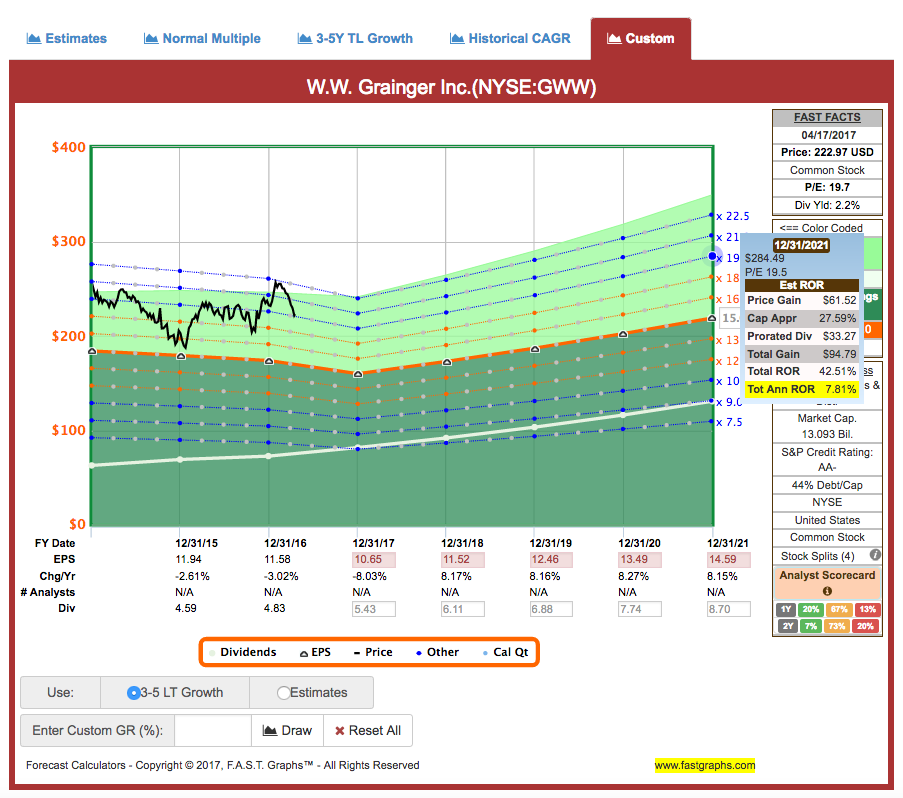
Task: Click the Reset All button
Action: click(x=368, y=730)
